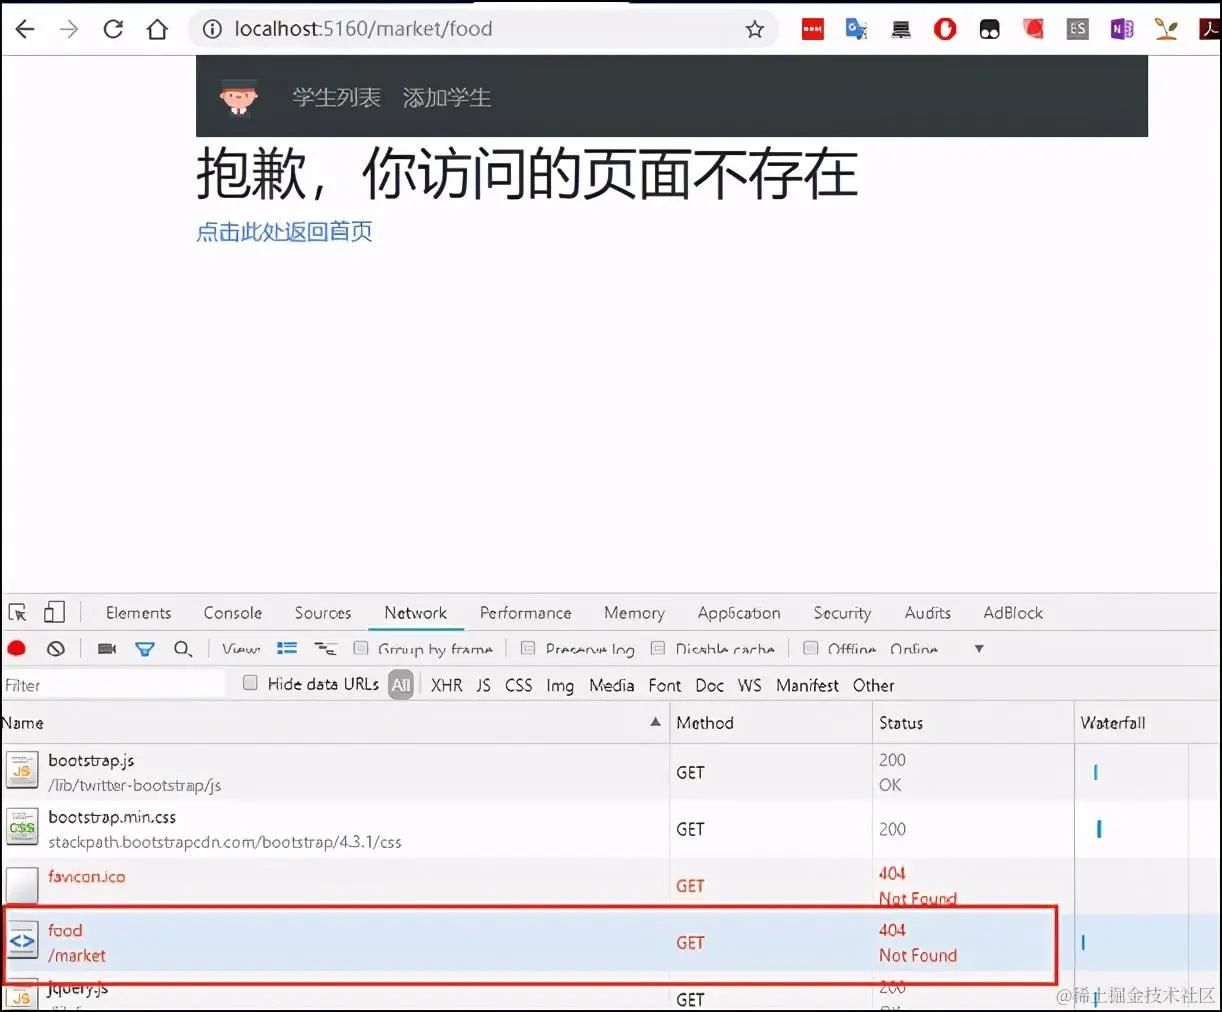
Task: Select the Img resource type filter
Action: pos(560,685)
